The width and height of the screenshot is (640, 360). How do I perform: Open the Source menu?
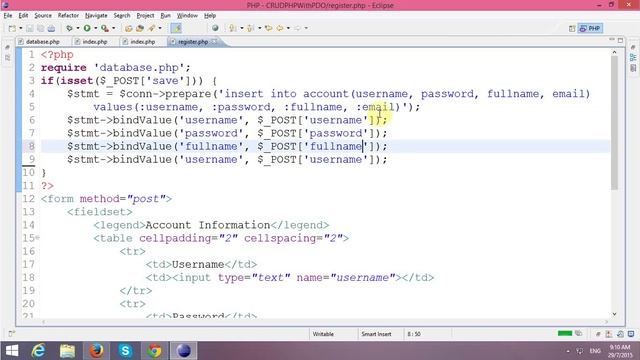43,16
